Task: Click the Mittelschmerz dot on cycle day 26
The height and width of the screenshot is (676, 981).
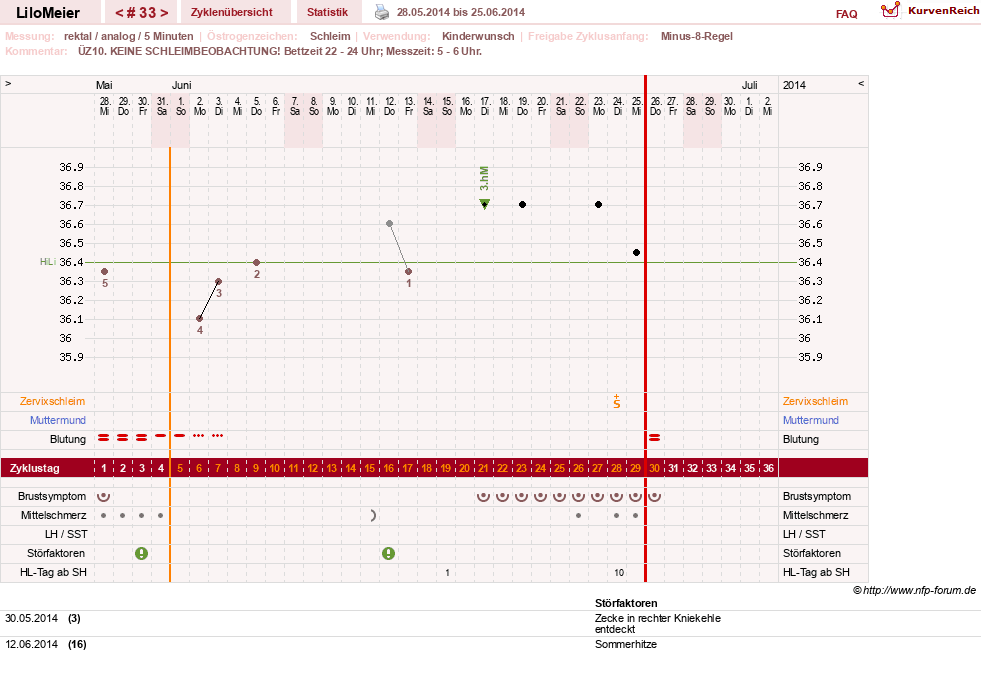Action: (x=579, y=516)
